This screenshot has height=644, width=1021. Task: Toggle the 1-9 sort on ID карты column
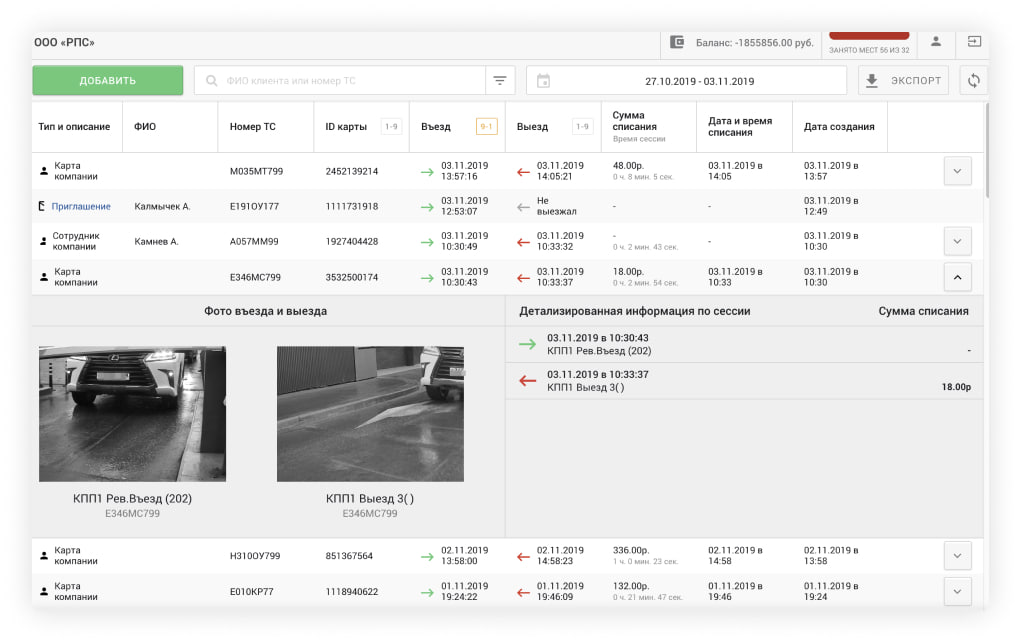point(392,127)
